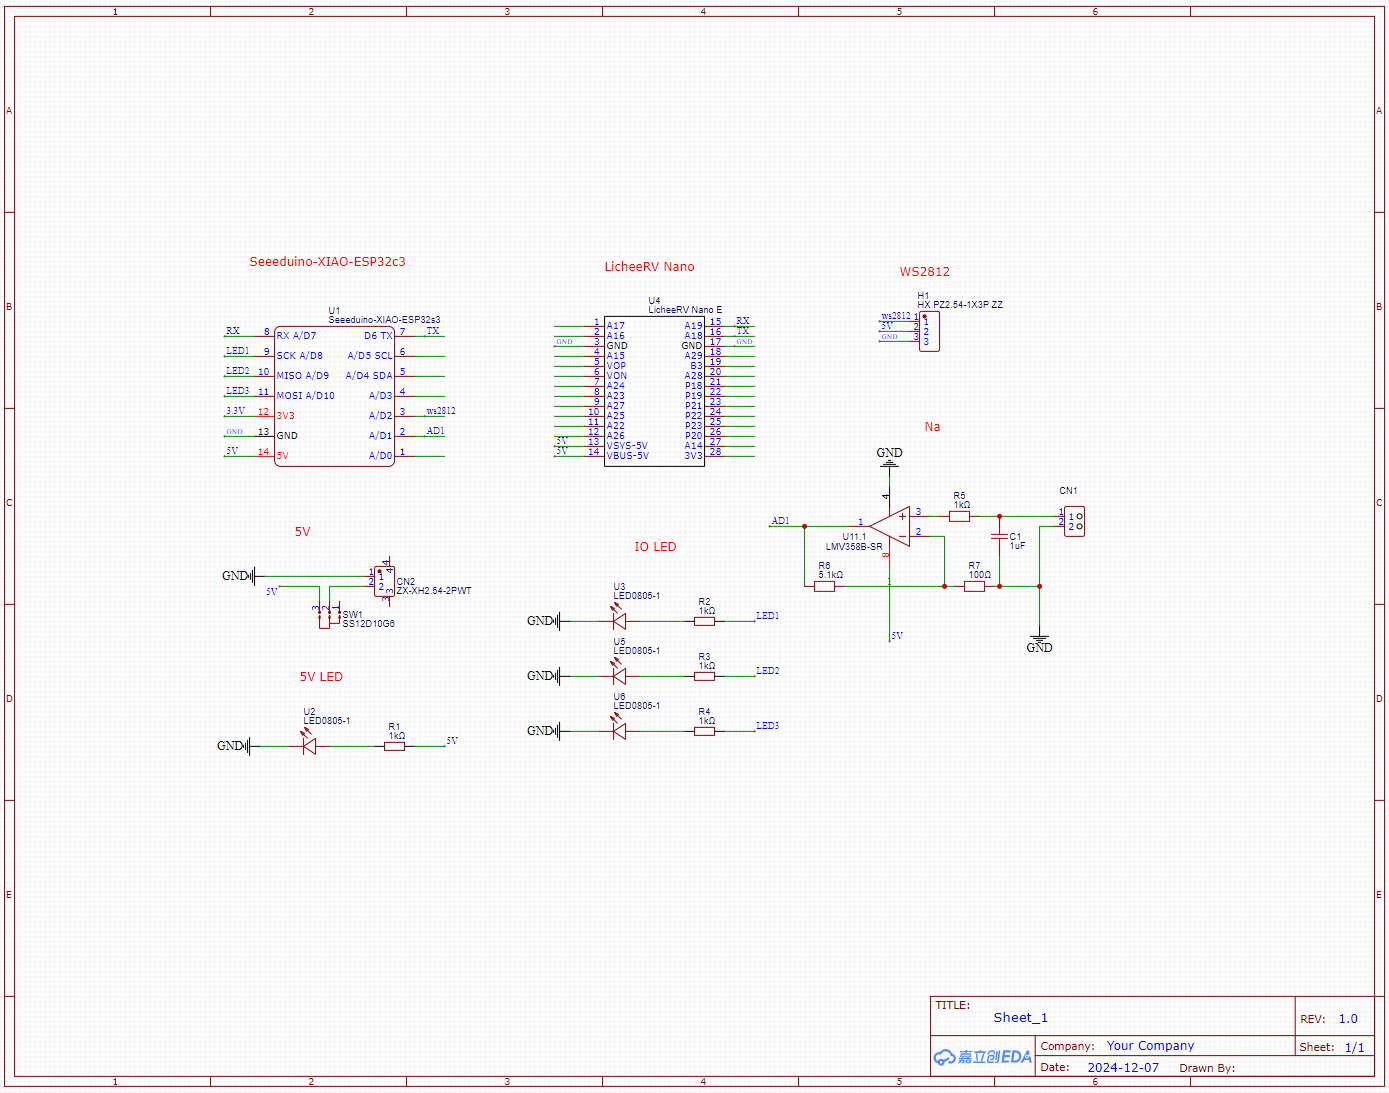Screen dimensions: 1389x1093
Task: Click the red '5V' heading above CN2
Action: tap(303, 532)
